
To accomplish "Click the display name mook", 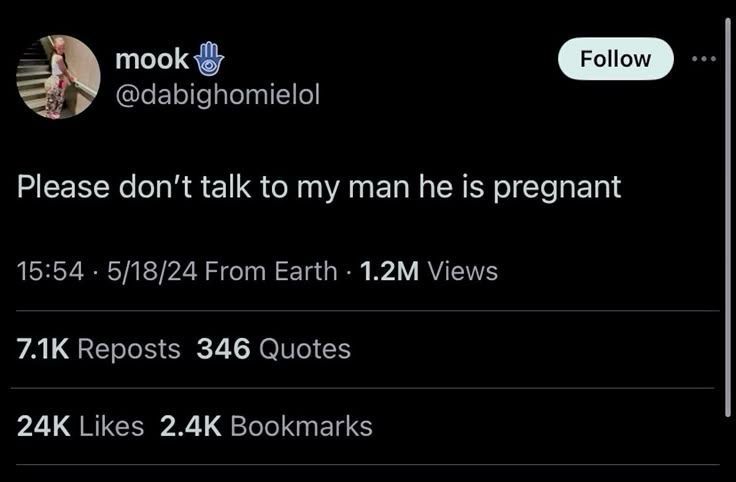I will [x=152, y=59].
